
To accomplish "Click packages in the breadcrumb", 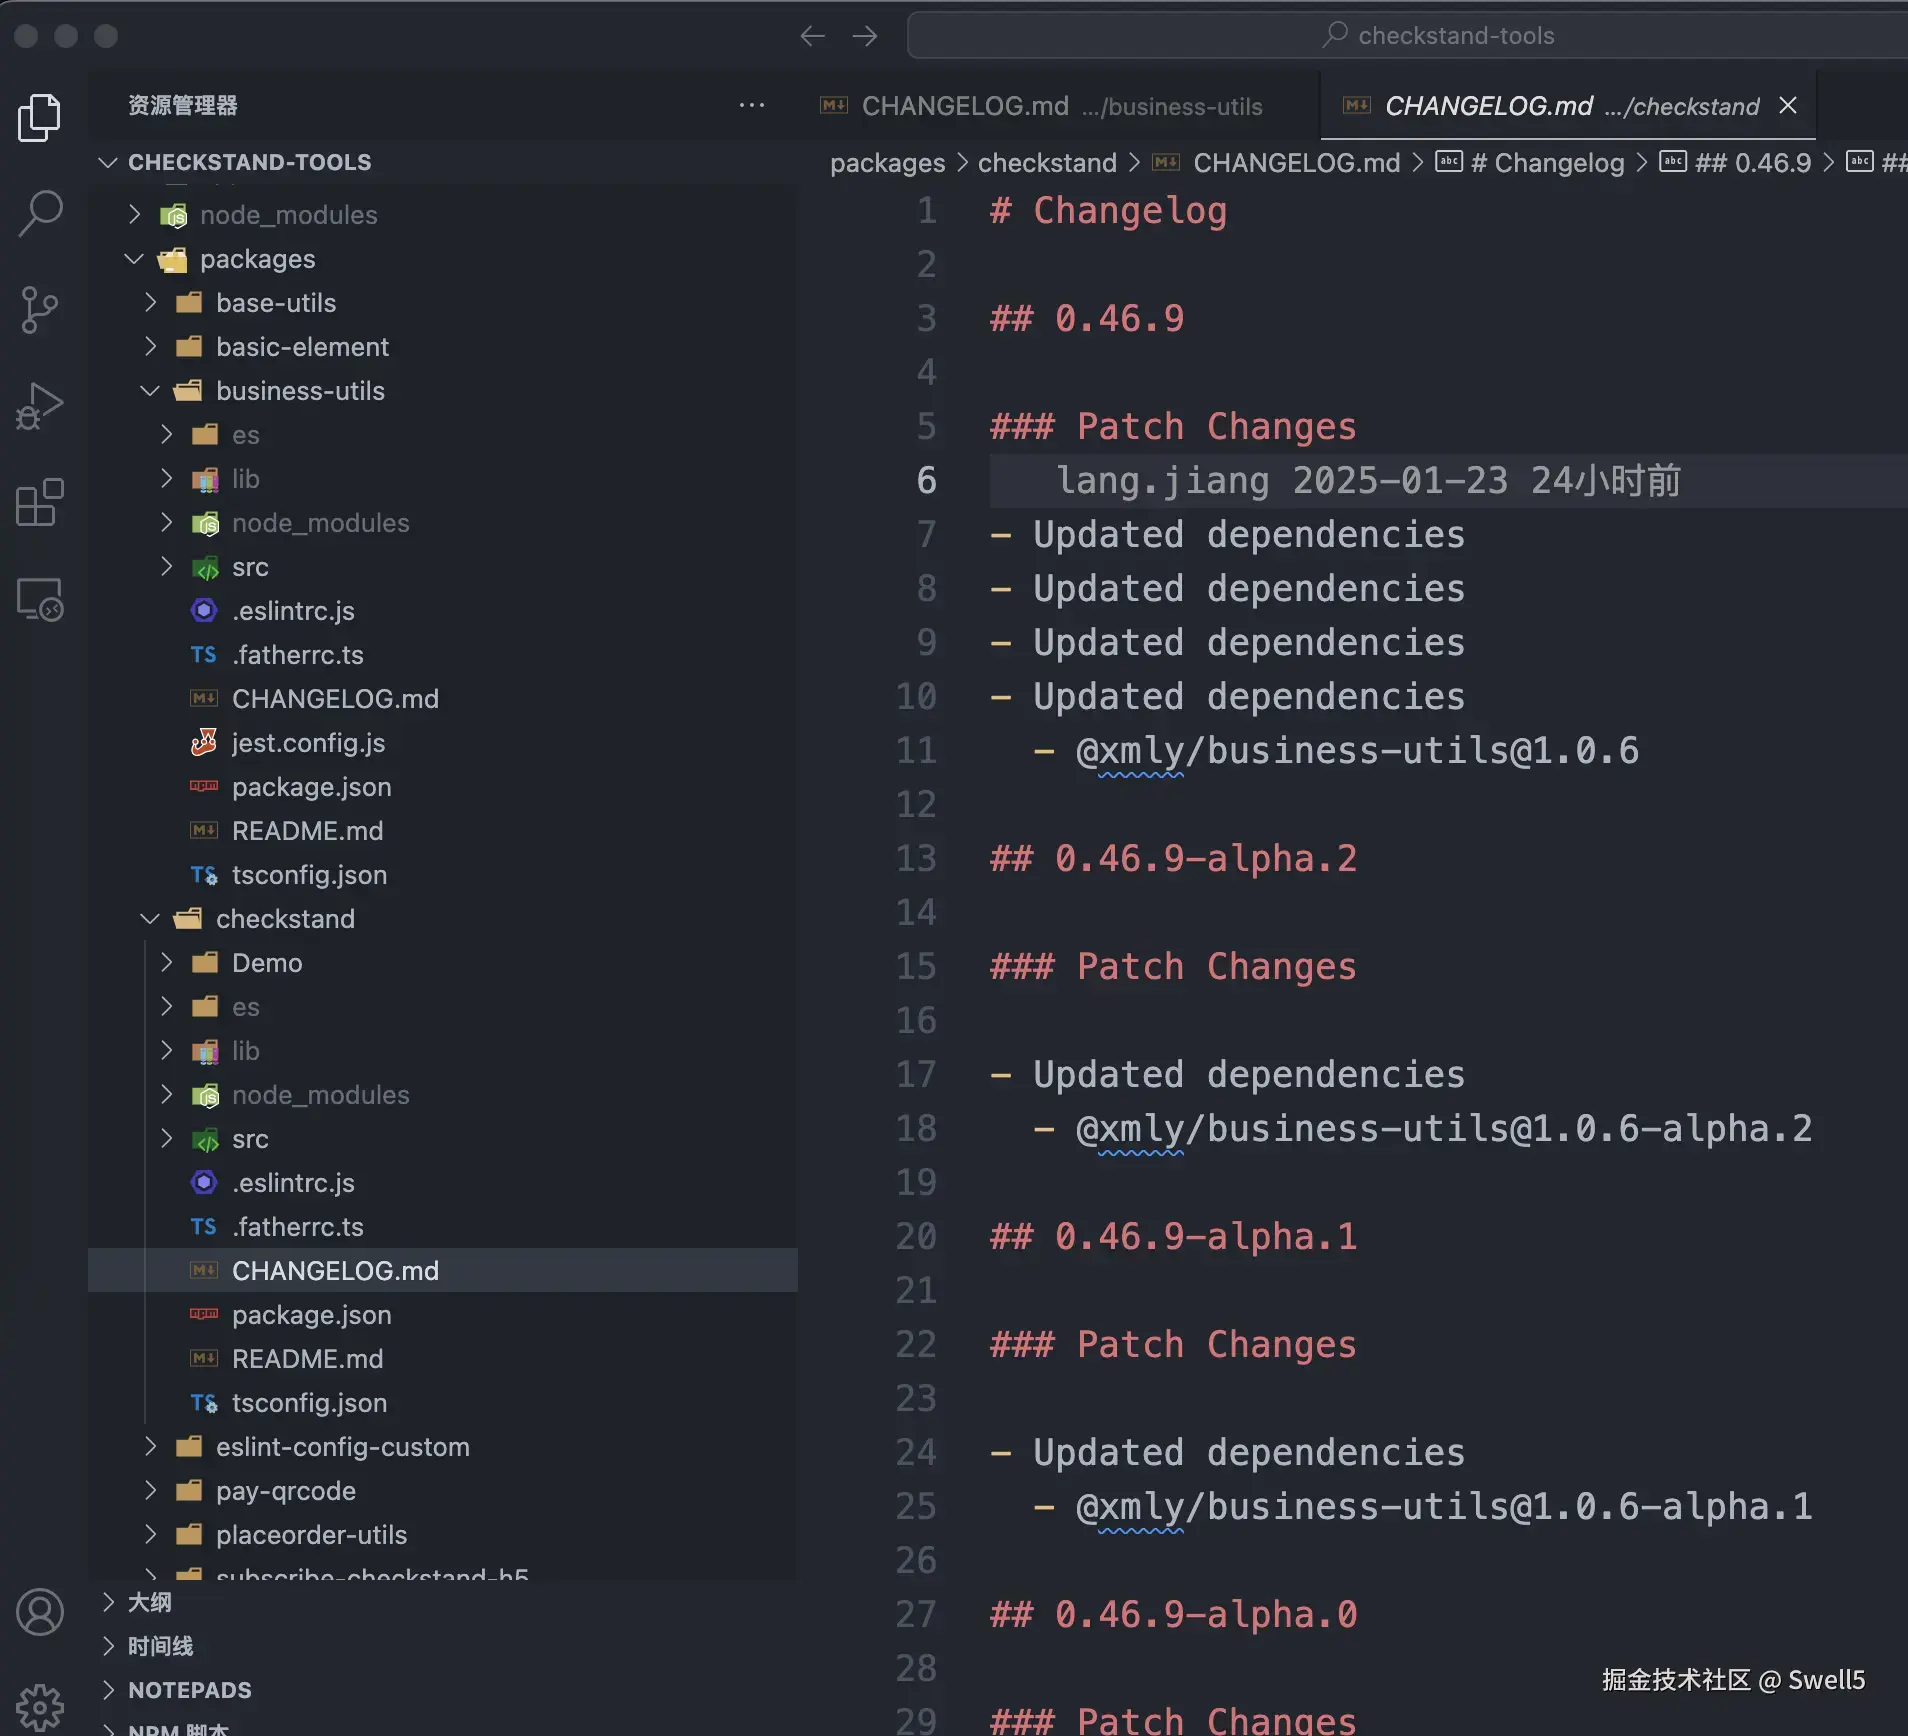I will [887, 163].
